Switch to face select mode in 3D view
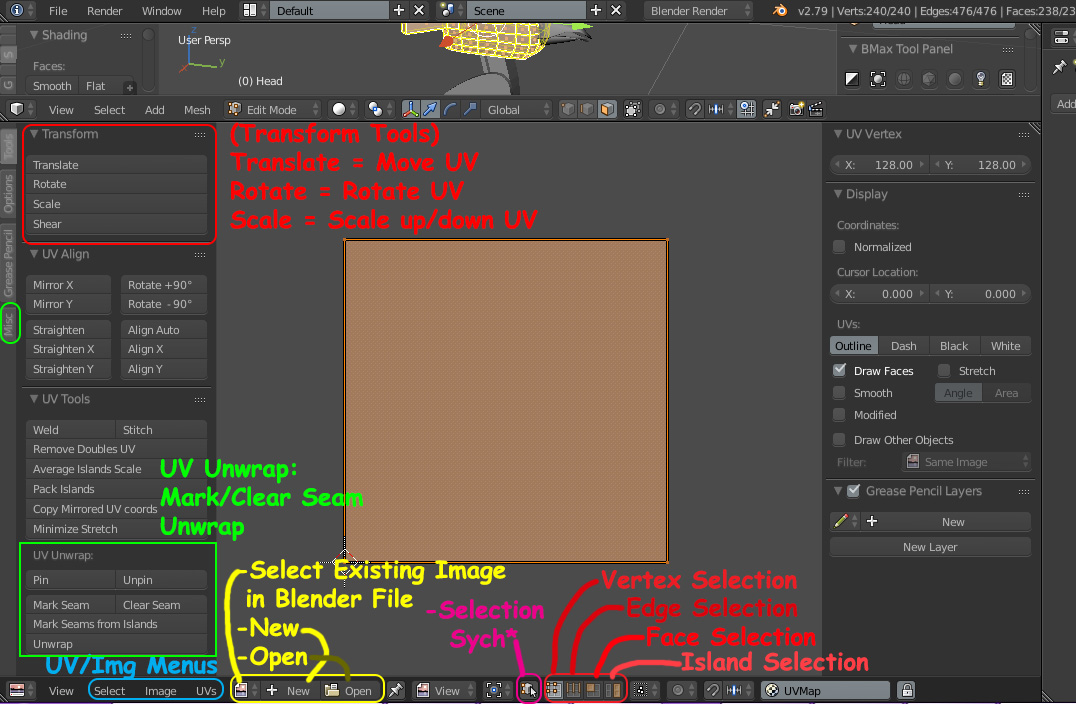The image size is (1076, 704). (607, 109)
